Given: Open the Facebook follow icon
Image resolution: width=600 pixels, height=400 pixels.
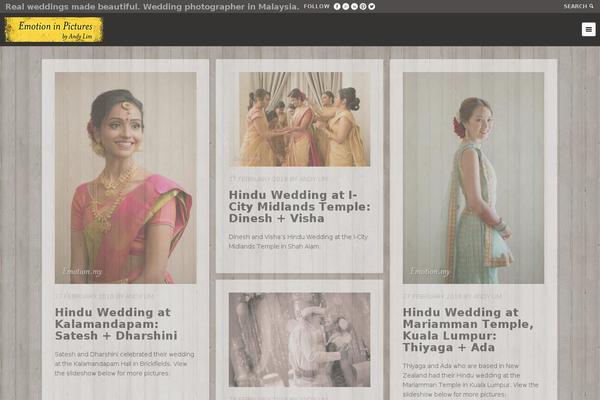Looking at the screenshot, I should [x=337, y=7].
